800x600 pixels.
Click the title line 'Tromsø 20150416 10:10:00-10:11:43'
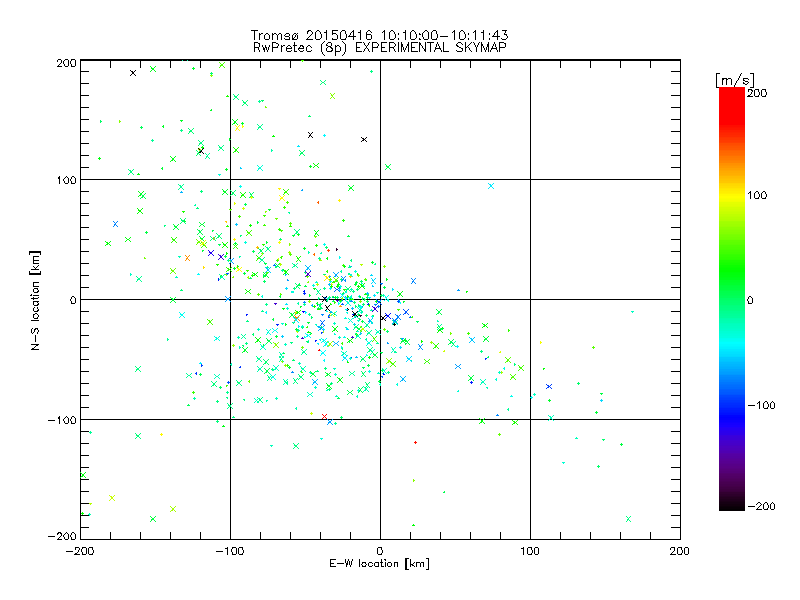tap(379, 35)
